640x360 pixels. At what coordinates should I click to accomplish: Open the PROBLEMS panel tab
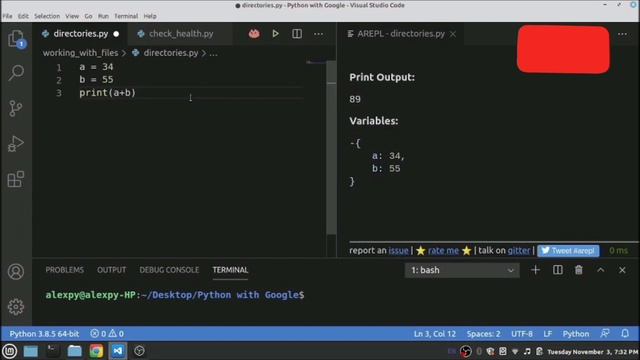(64, 270)
